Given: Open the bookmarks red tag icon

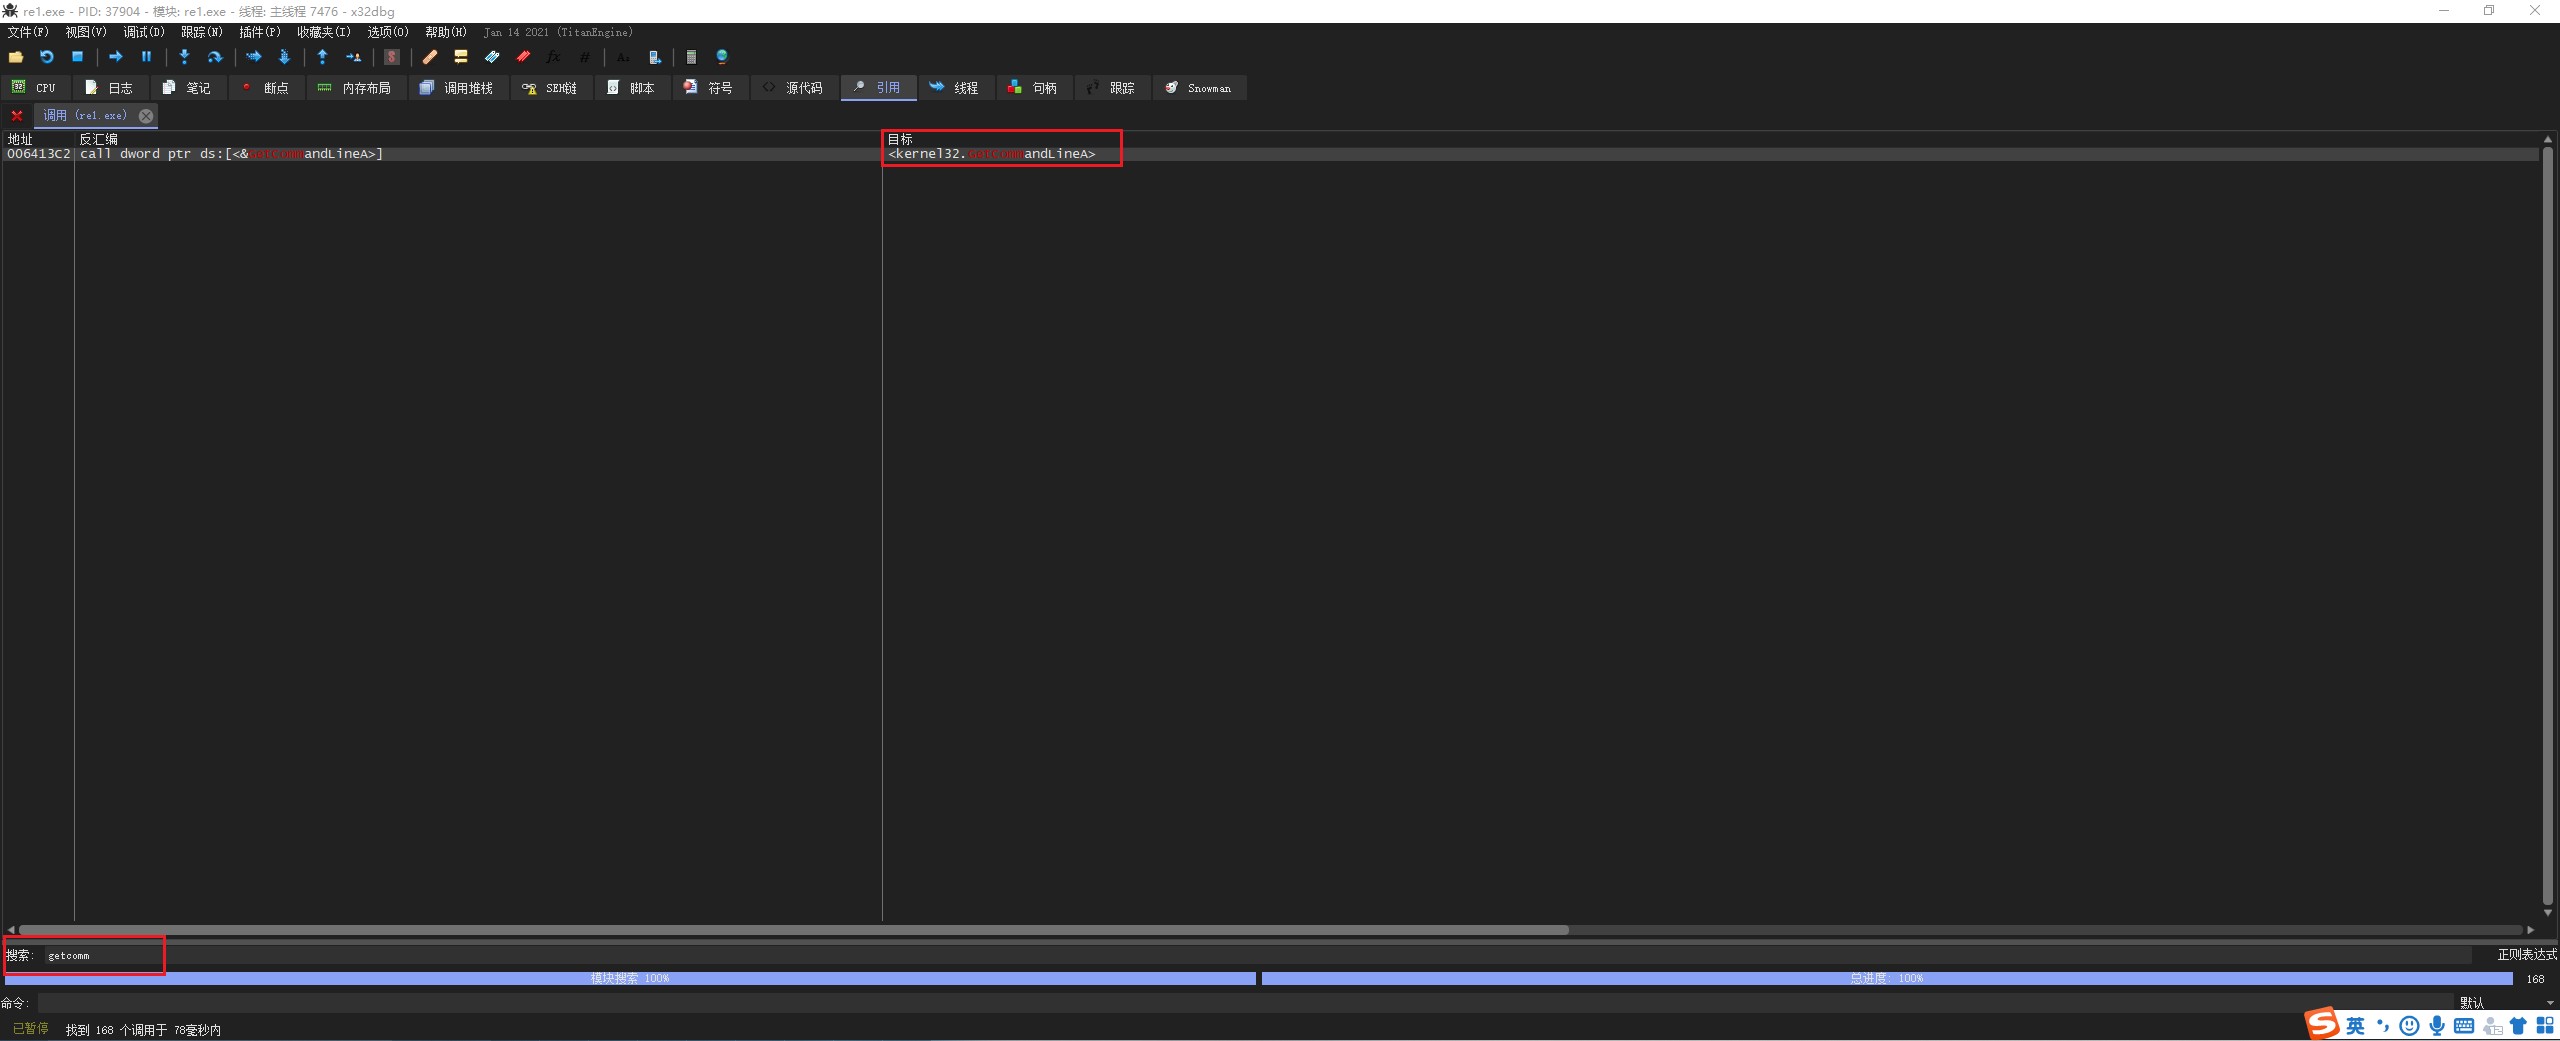Looking at the screenshot, I should click(523, 57).
